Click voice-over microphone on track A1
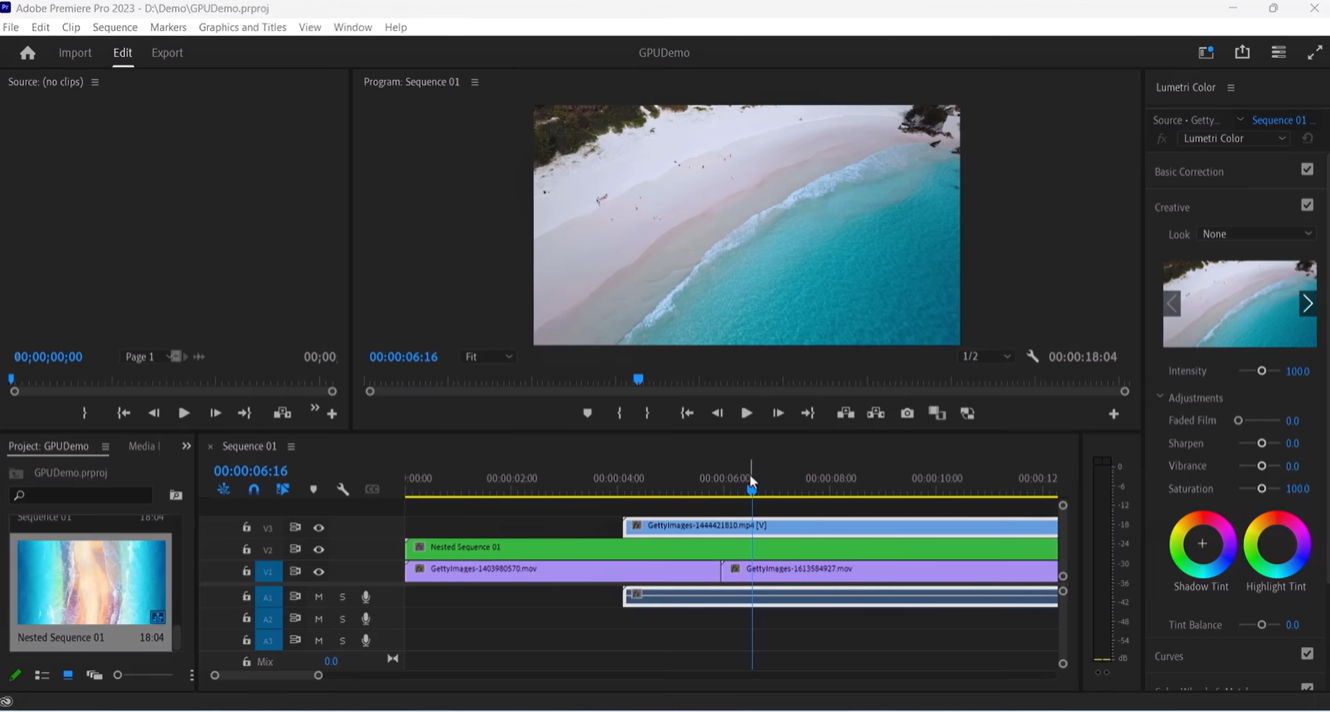Viewport: 1330px width, 712px height. tap(366, 597)
